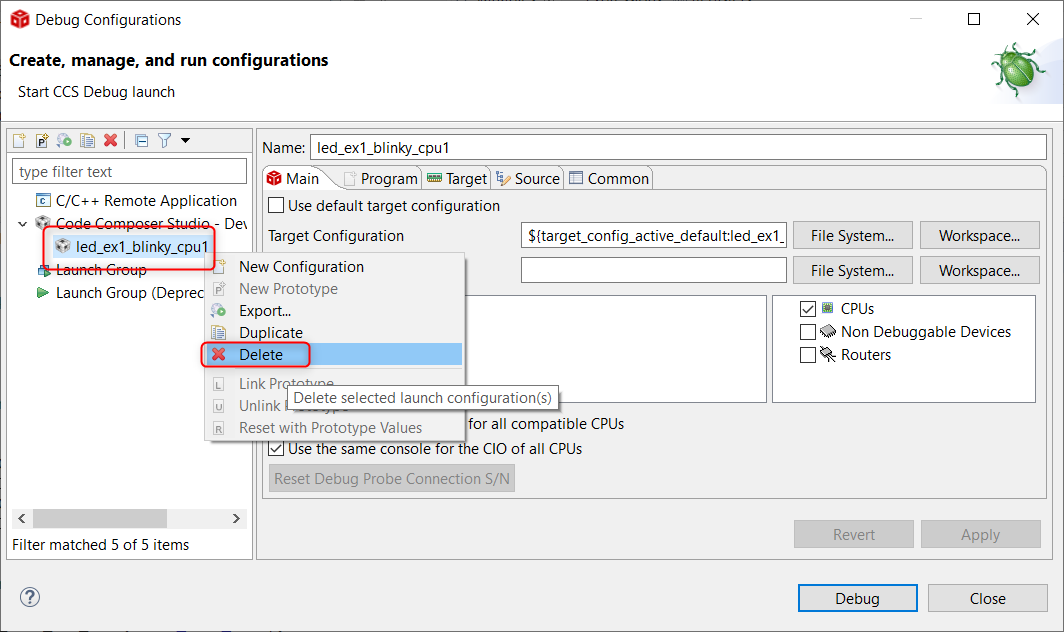
Task: Click the Export launch configuration toolbar icon
Action: tap(64, 141)
